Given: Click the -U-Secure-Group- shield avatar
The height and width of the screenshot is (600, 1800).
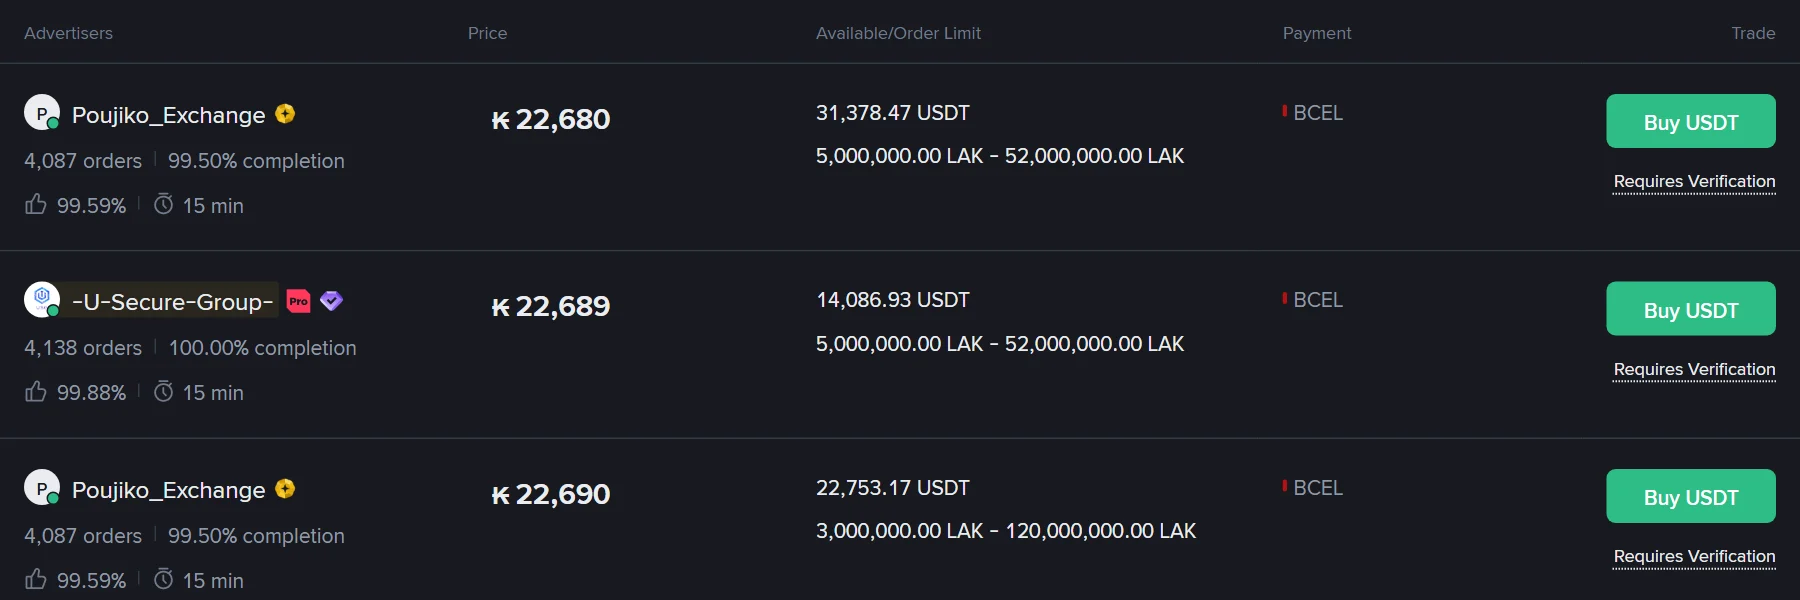Looking at the screenshot, I should click(42, 299).
